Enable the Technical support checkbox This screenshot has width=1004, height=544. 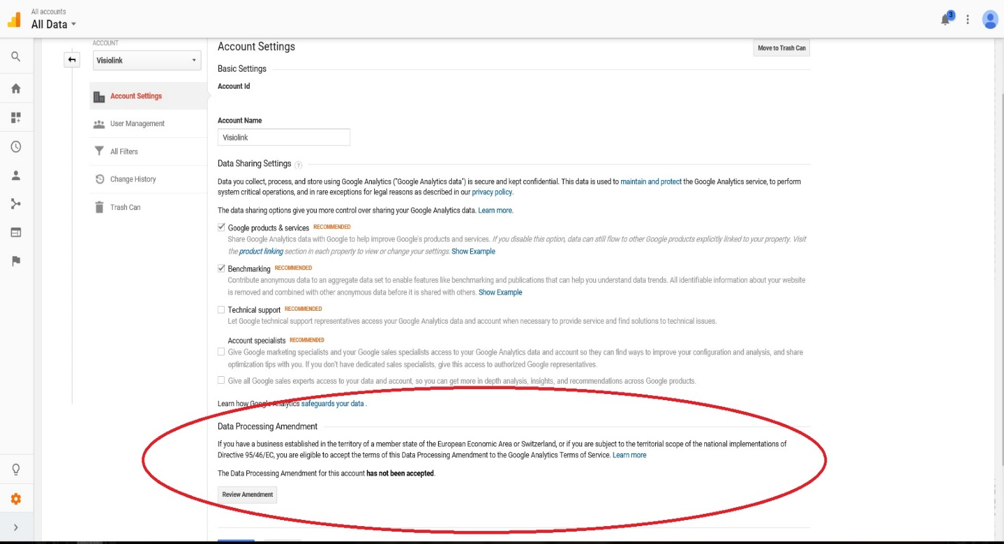(221, 309)
